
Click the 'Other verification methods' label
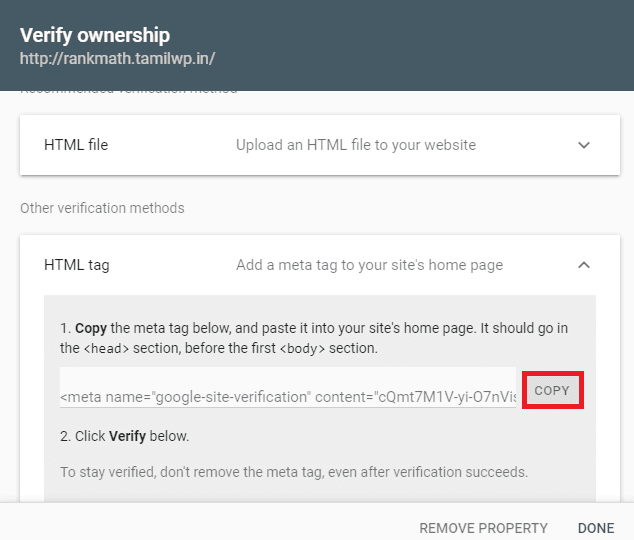point(102,208)
